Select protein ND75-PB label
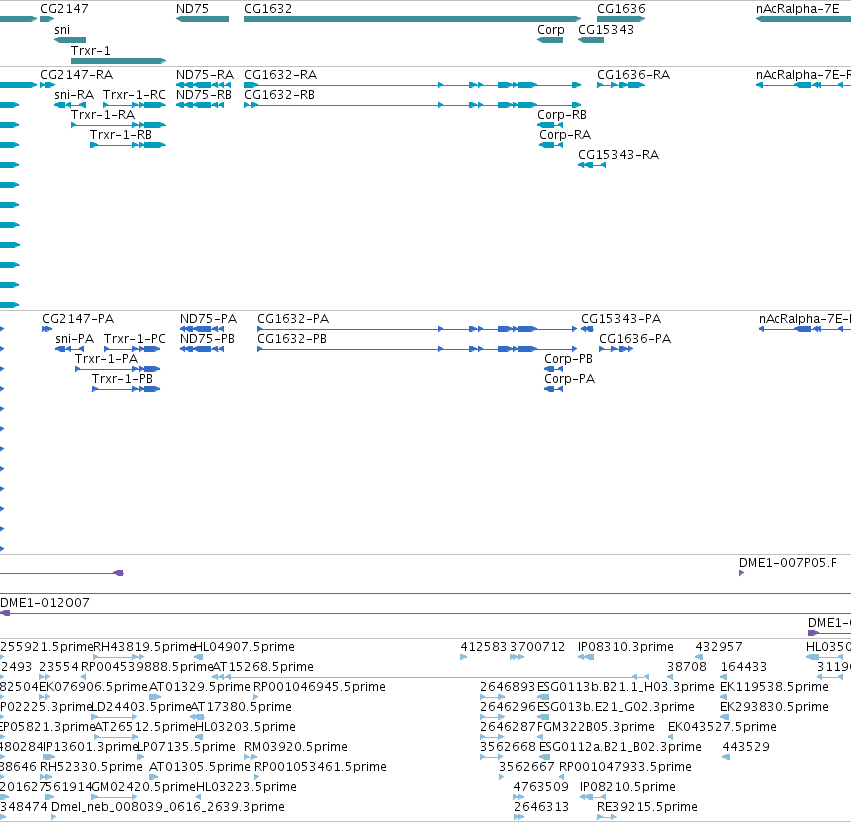Screen dimensions: 851x822 pyautogui.click(x=207, y=339)
